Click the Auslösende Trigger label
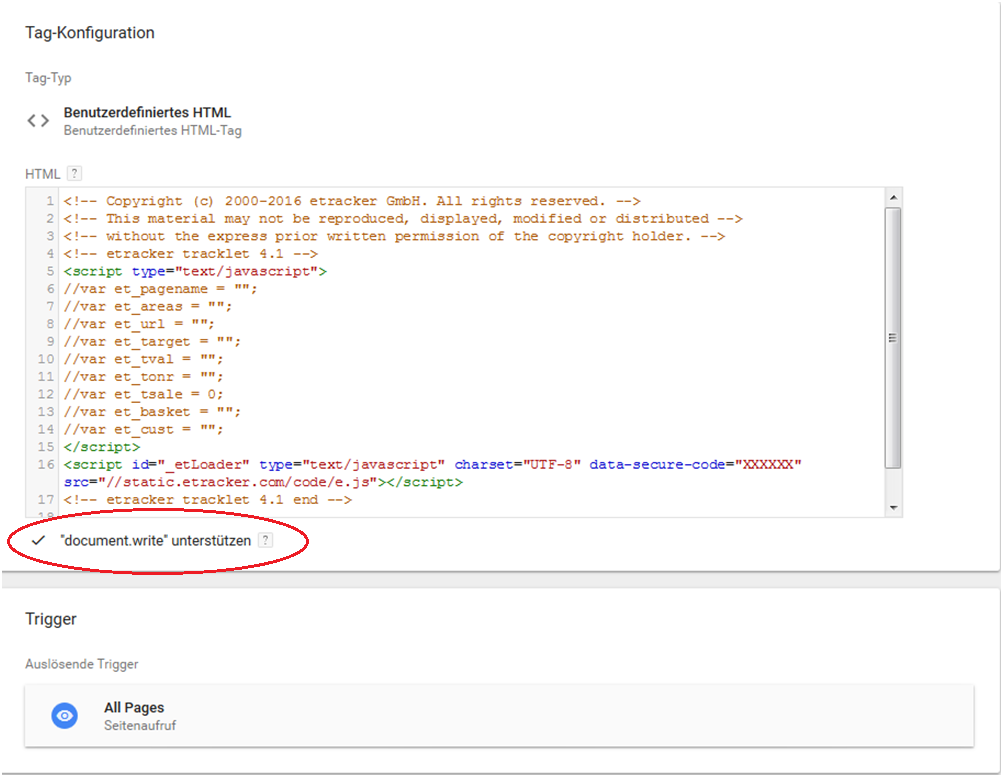Image resolution: width=1003 pixels, height=777 pixels. click(81, 664)
